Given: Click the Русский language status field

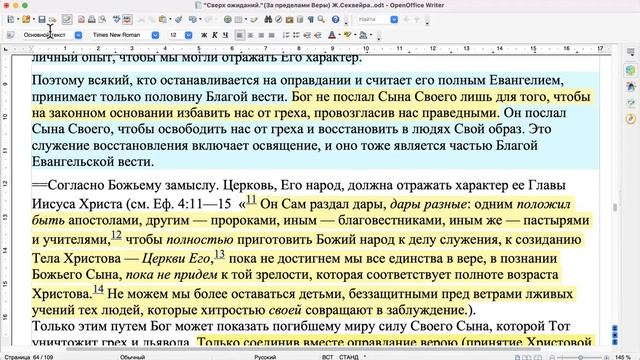Looking at the screenshot, I should pyautogui.click(x=265, y=357).
